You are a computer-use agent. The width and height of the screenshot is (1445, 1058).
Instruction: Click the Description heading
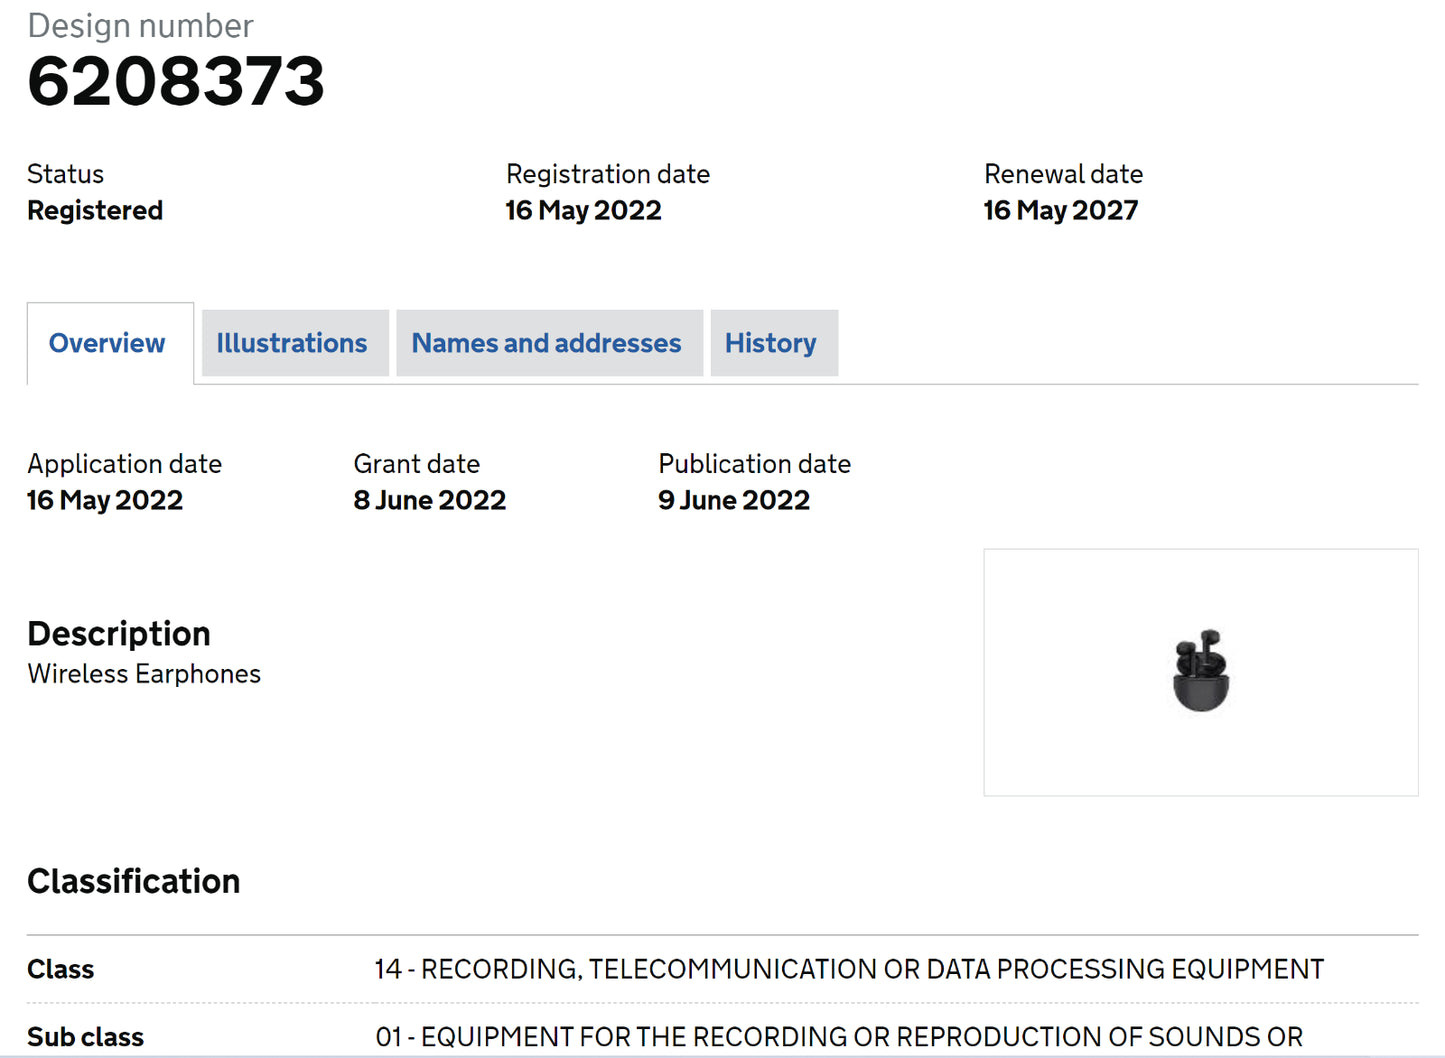(119, 634)
